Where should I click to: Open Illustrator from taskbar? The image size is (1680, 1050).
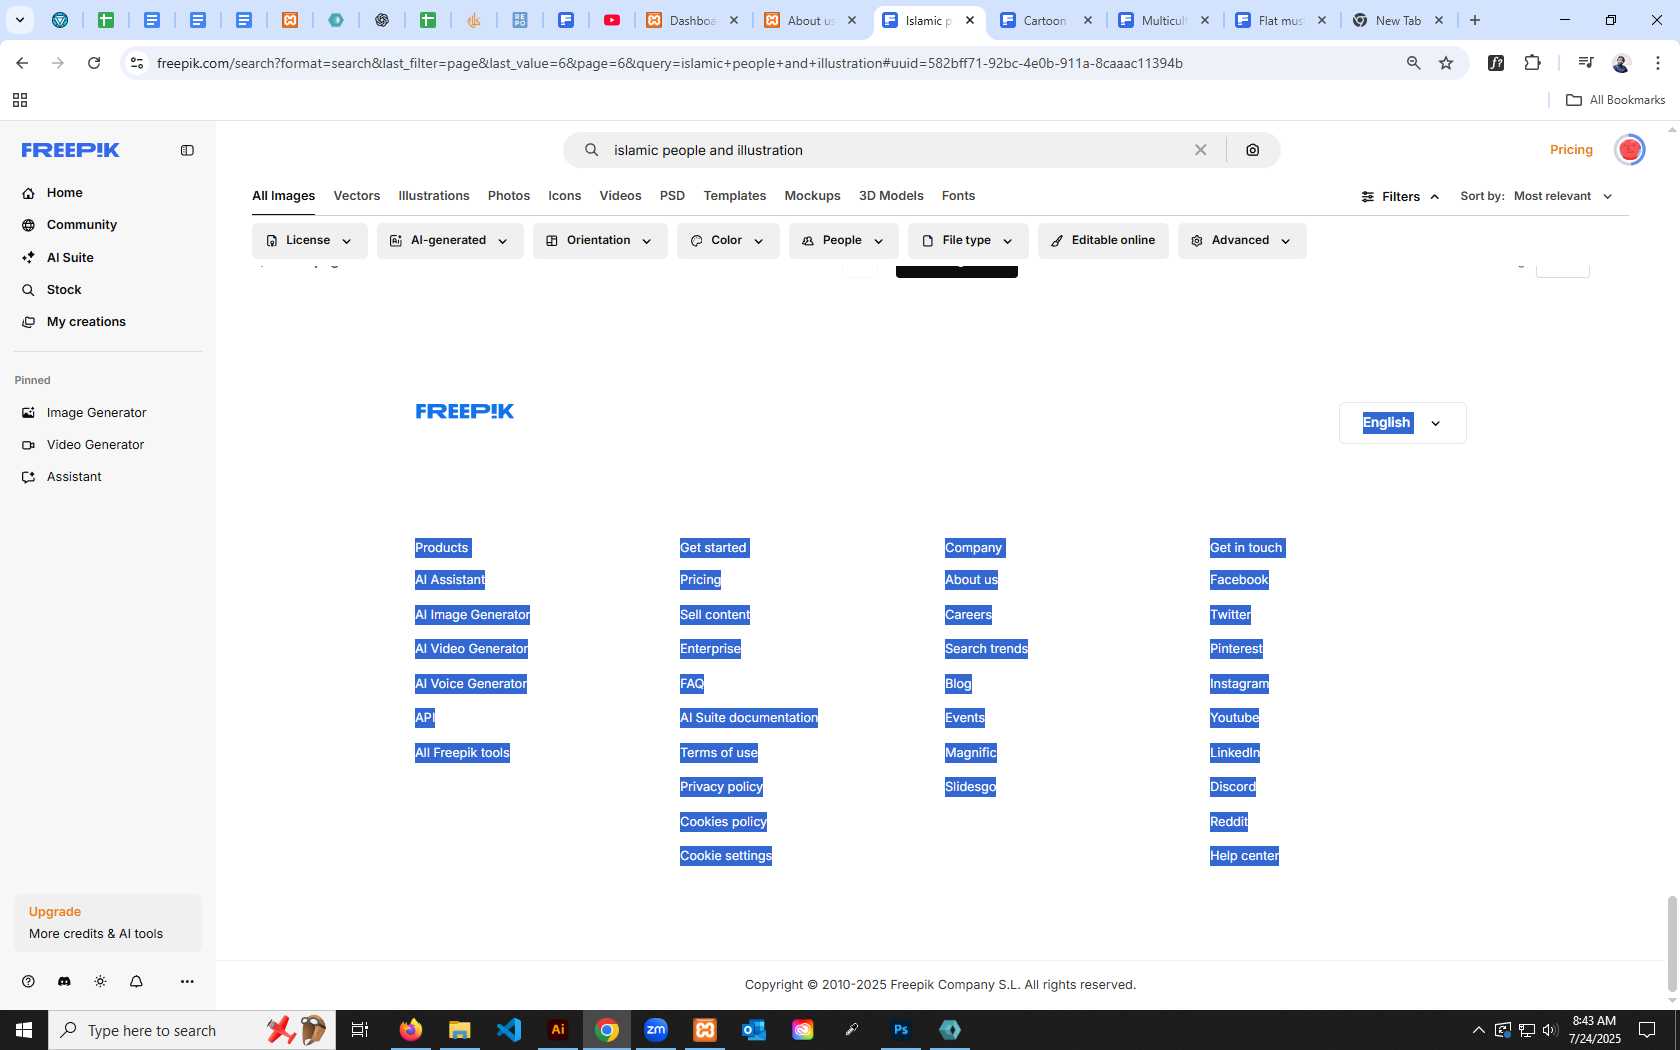(x=558, y=1029)
